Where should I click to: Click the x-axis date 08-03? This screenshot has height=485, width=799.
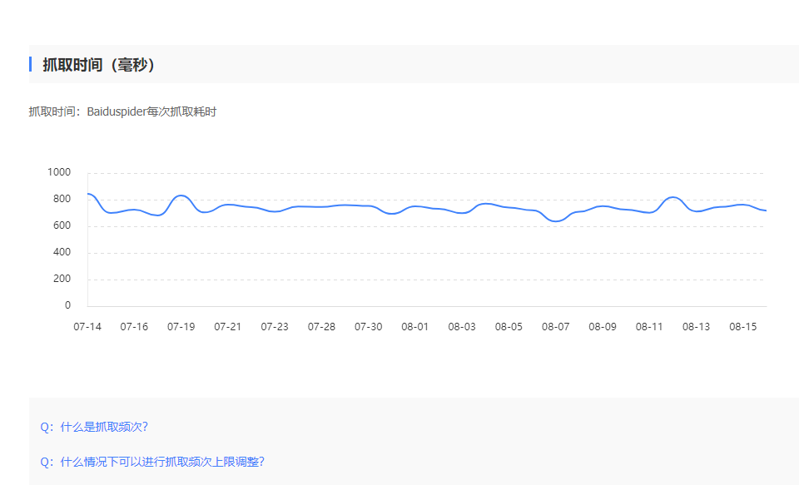462,327
